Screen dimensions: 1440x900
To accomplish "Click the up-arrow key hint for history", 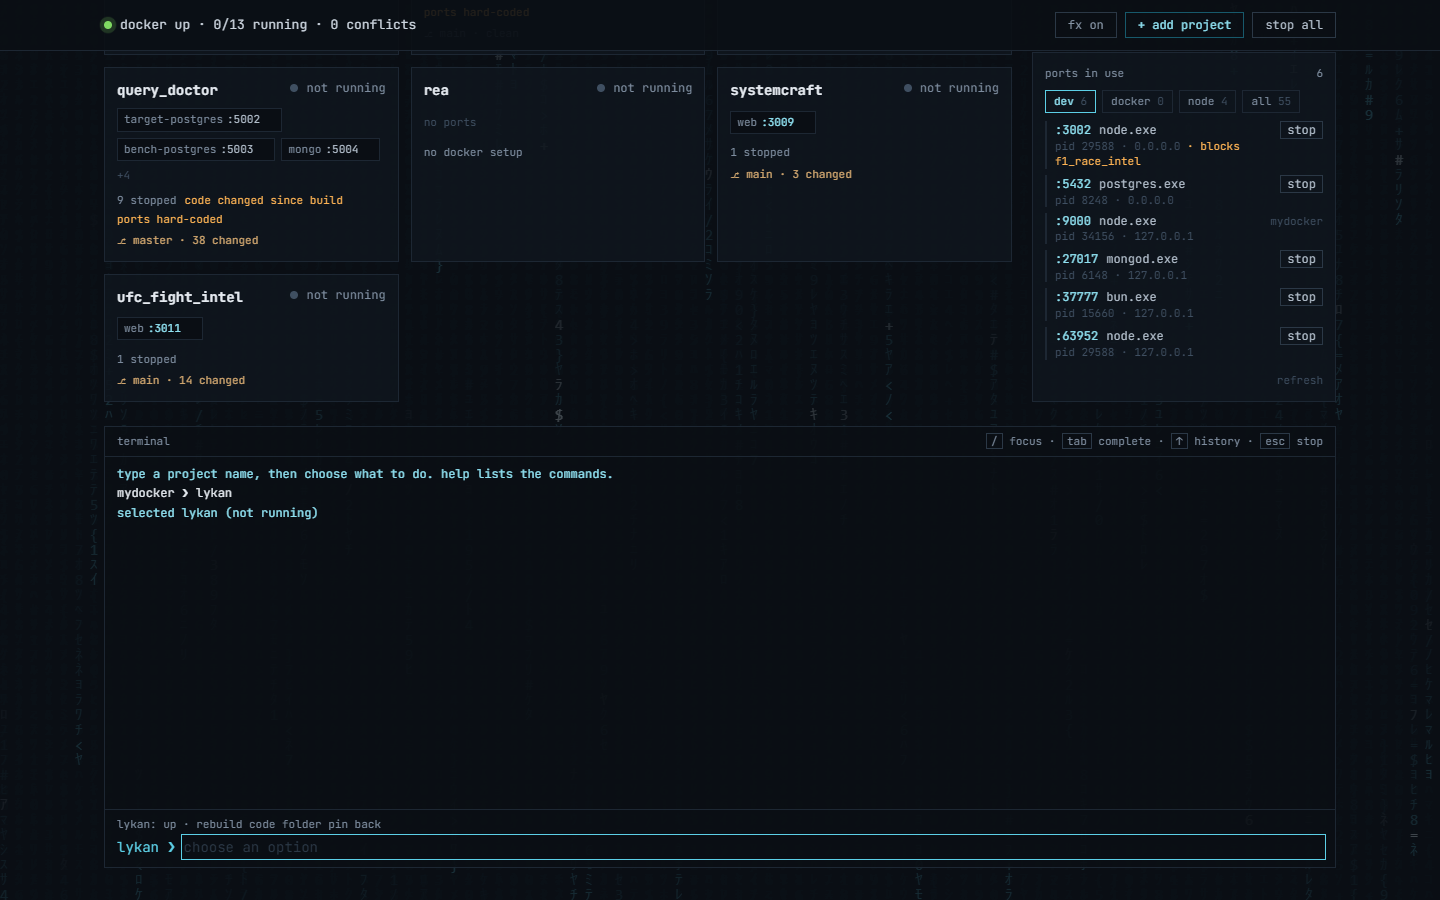I will click(1179, 441).
